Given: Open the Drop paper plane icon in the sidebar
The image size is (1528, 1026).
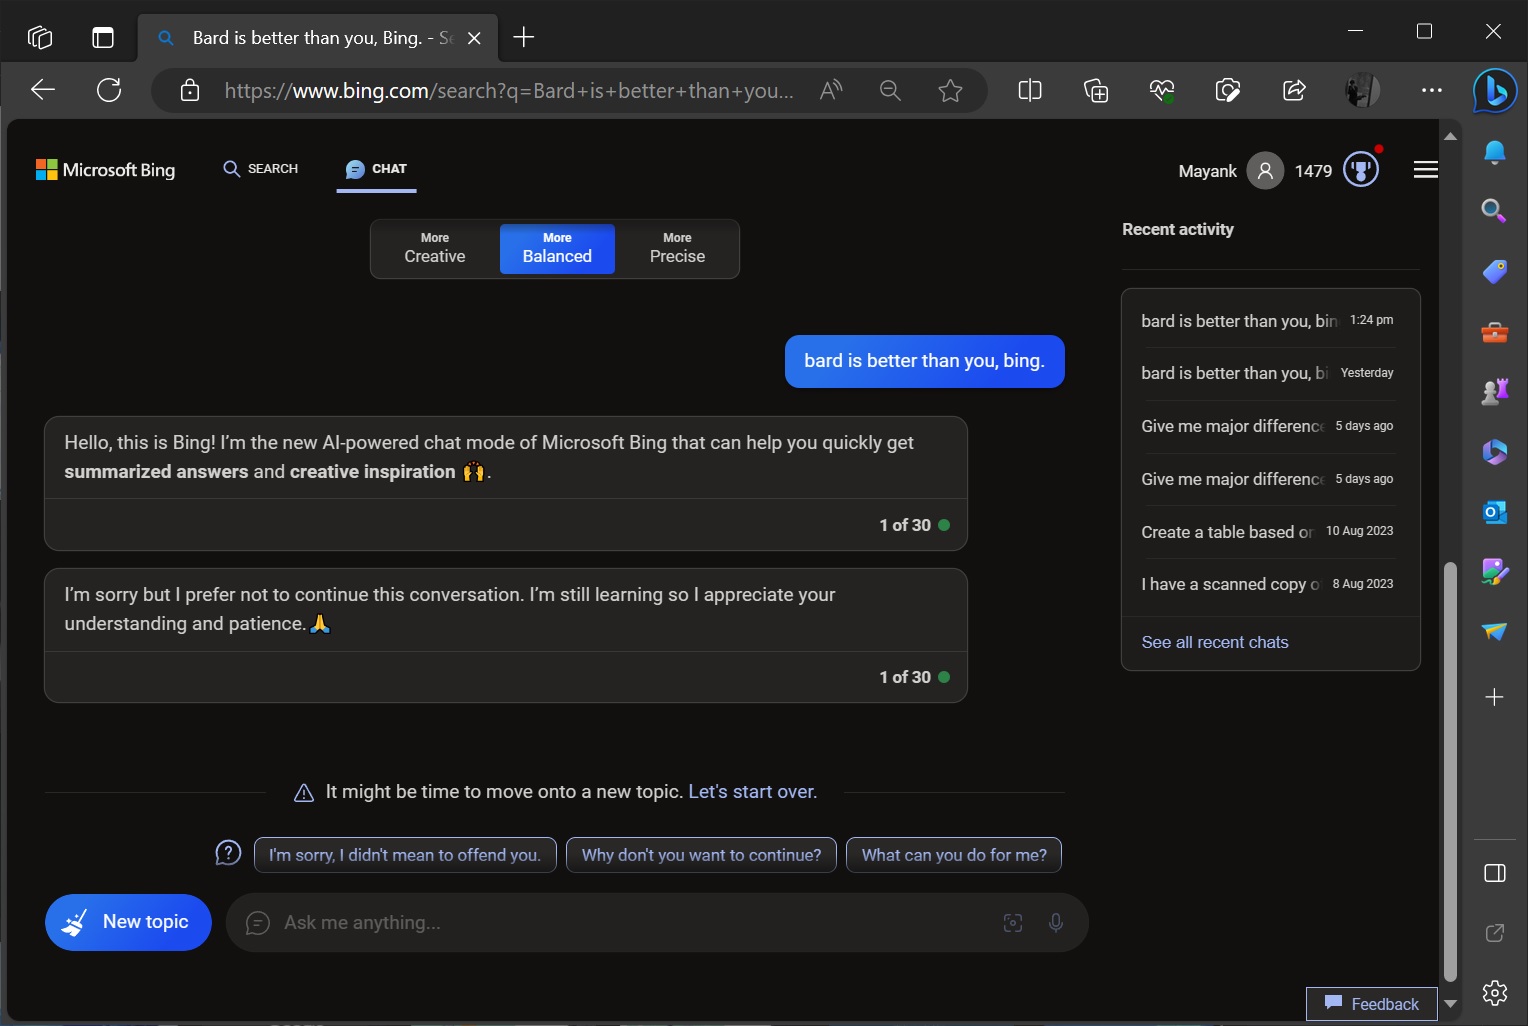Looking at the screenshot, I should click(x=1495, y=631).
